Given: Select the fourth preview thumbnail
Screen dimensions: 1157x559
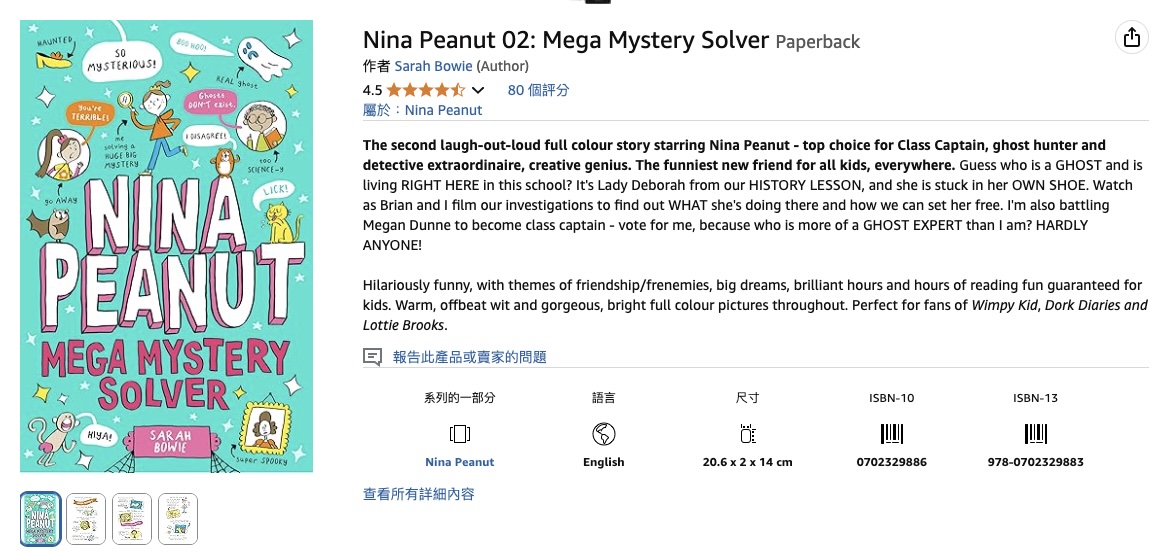Looking at the screenshot, I should (x=178, y=519).
